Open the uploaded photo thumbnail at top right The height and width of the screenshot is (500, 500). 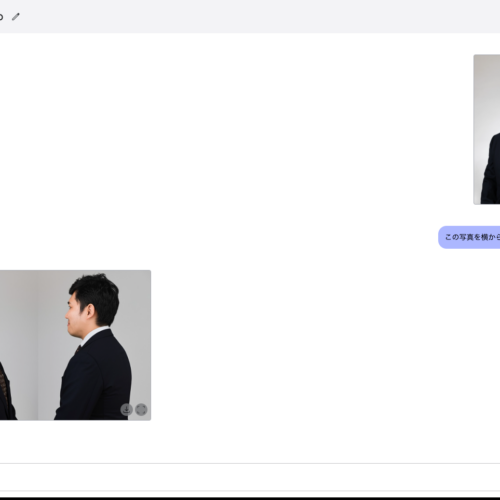(x=487, y=129)
